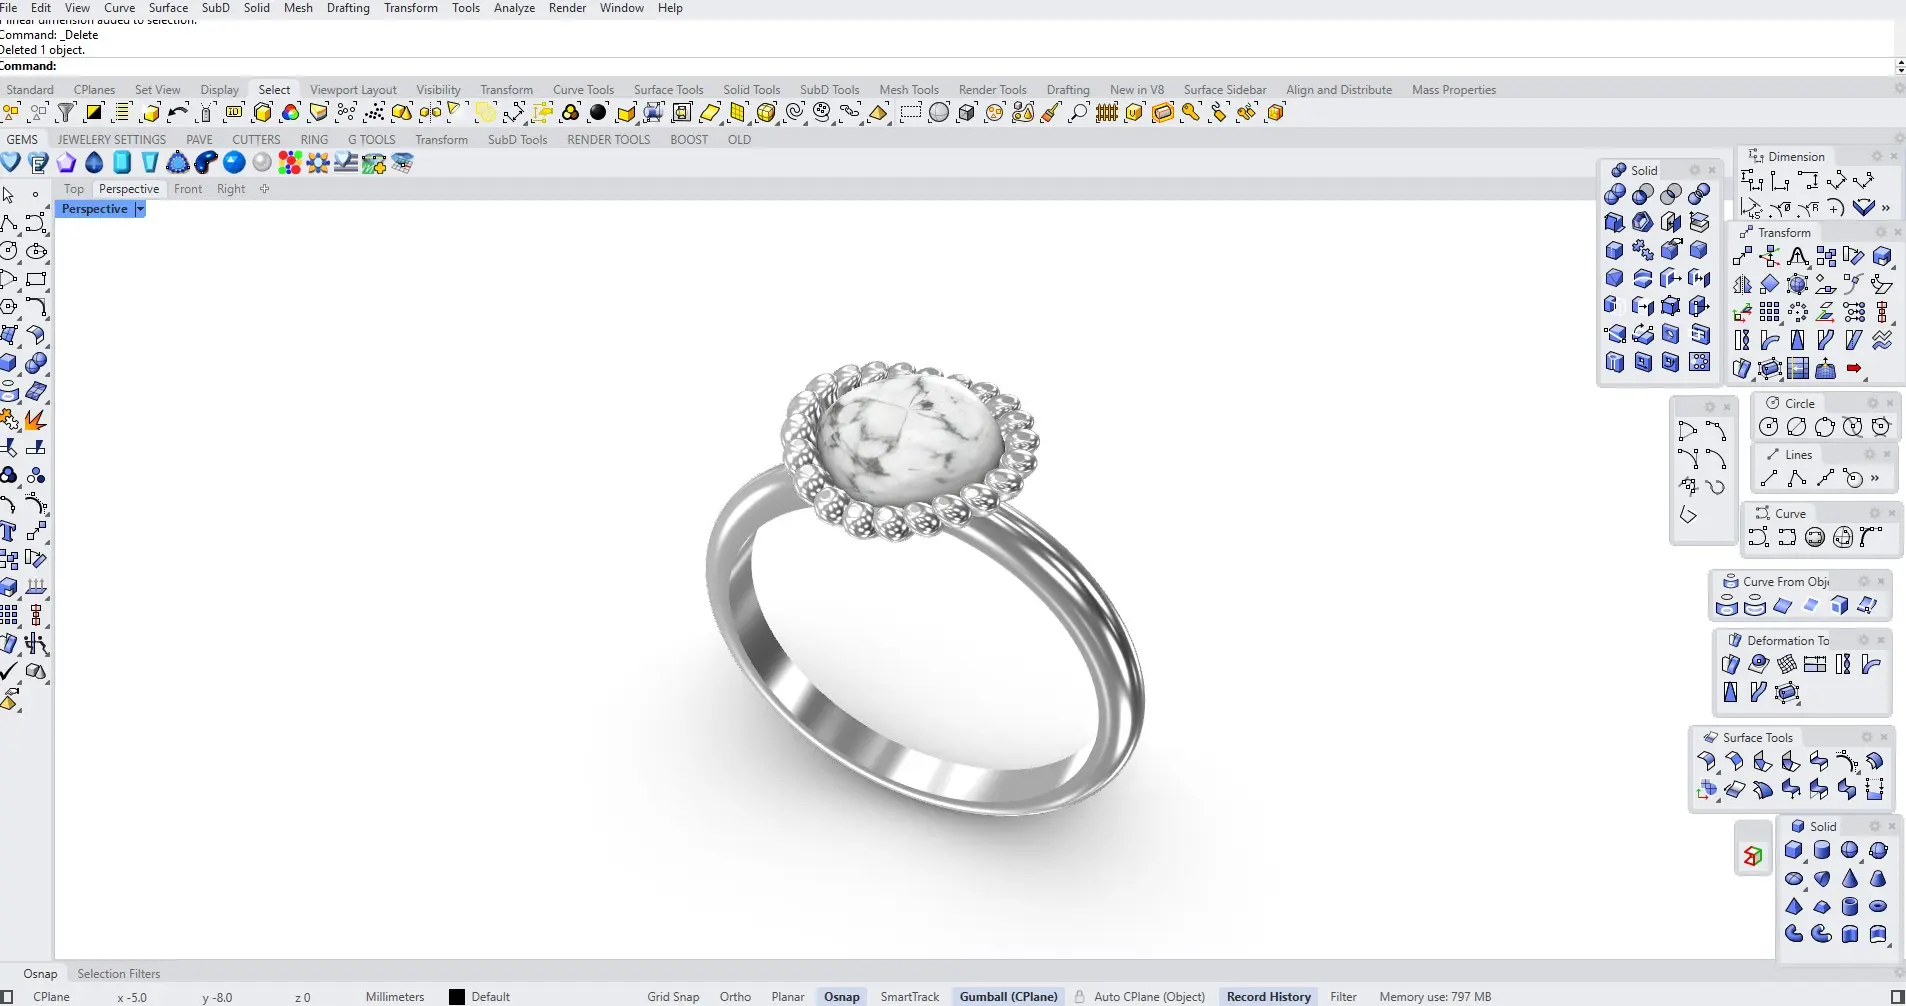Screen dimensions: 1906x1006
Task: Expand more tools in the Lines panel
Action: [x=1876, y=479]
